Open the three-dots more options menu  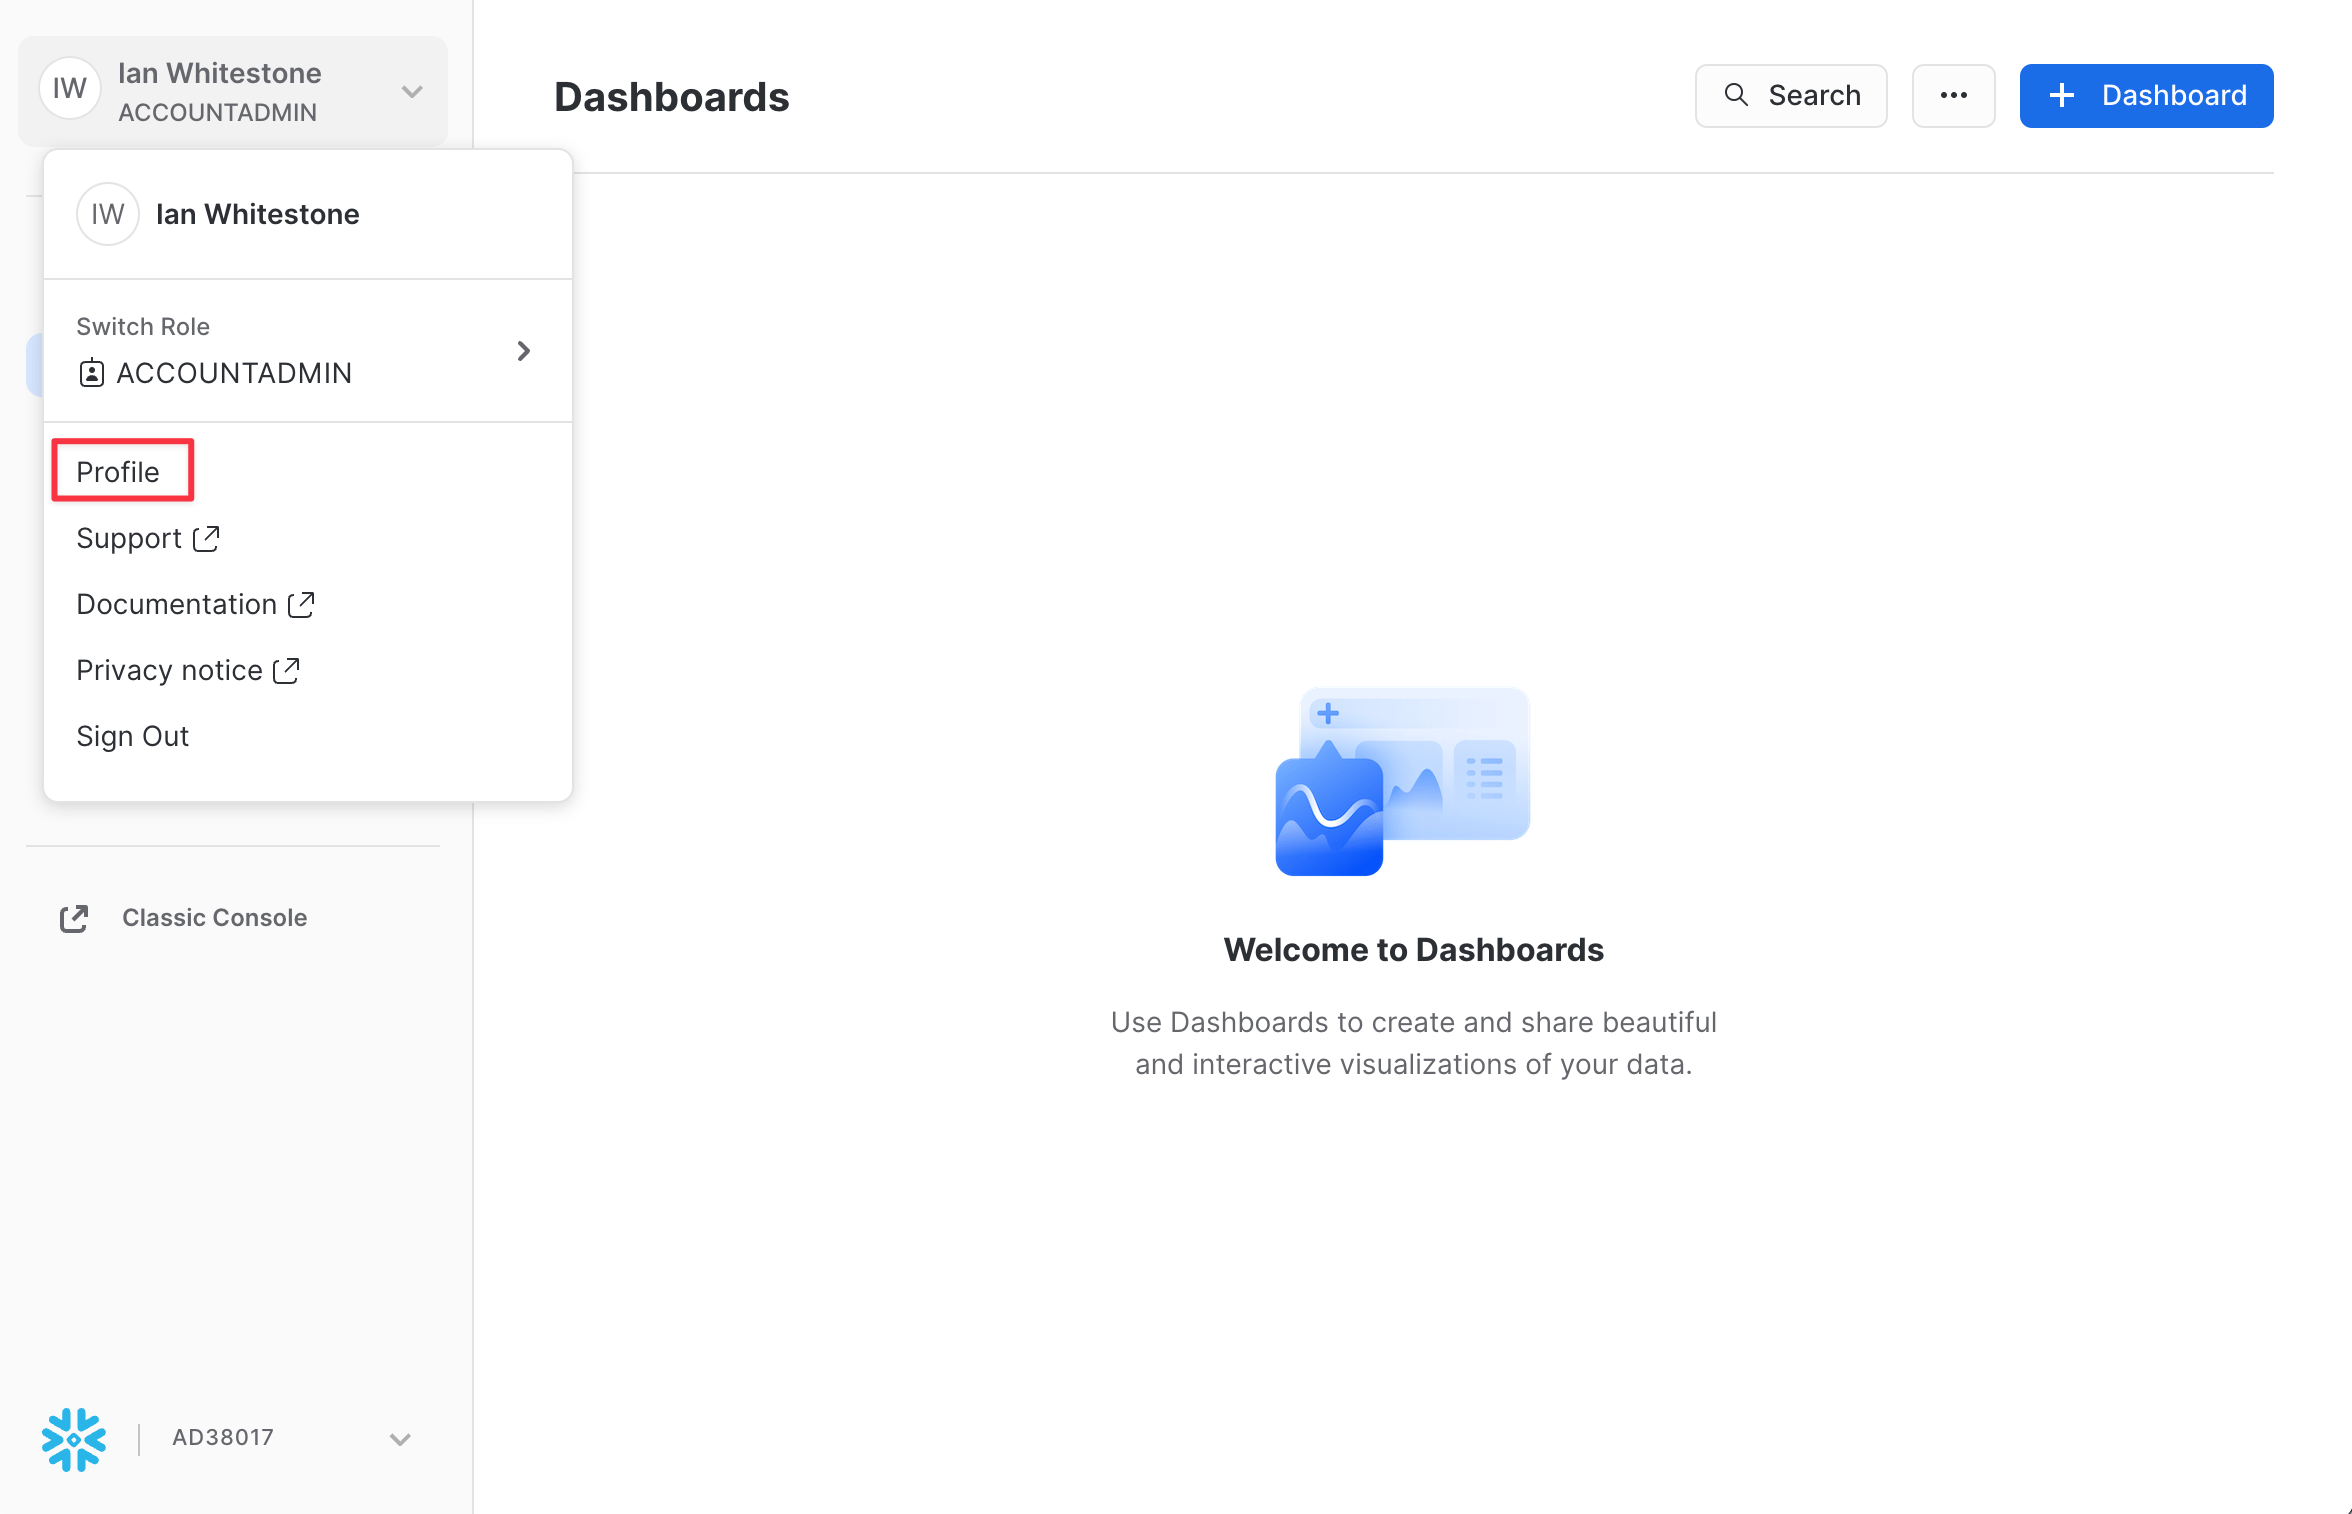(1953, 96)
